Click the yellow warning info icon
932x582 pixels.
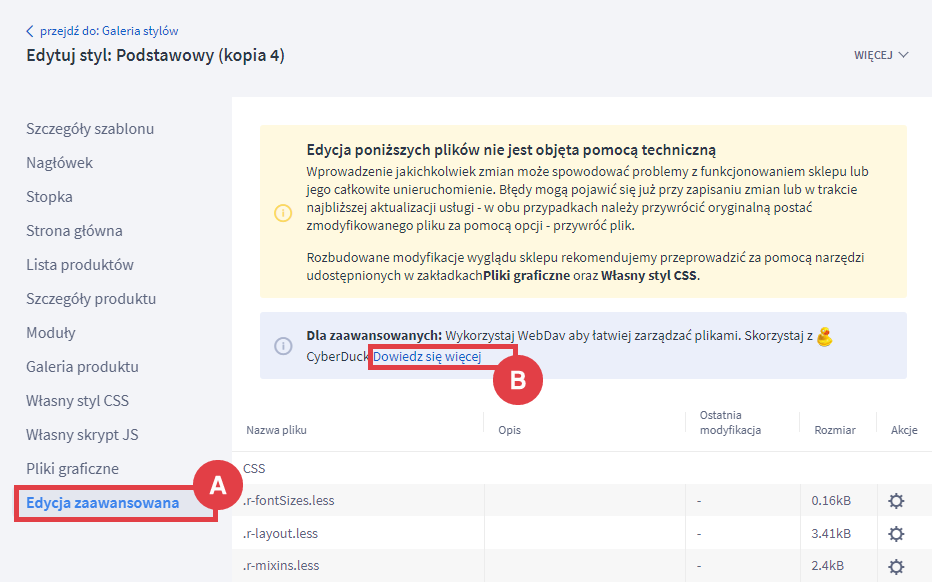coord(283,212)
